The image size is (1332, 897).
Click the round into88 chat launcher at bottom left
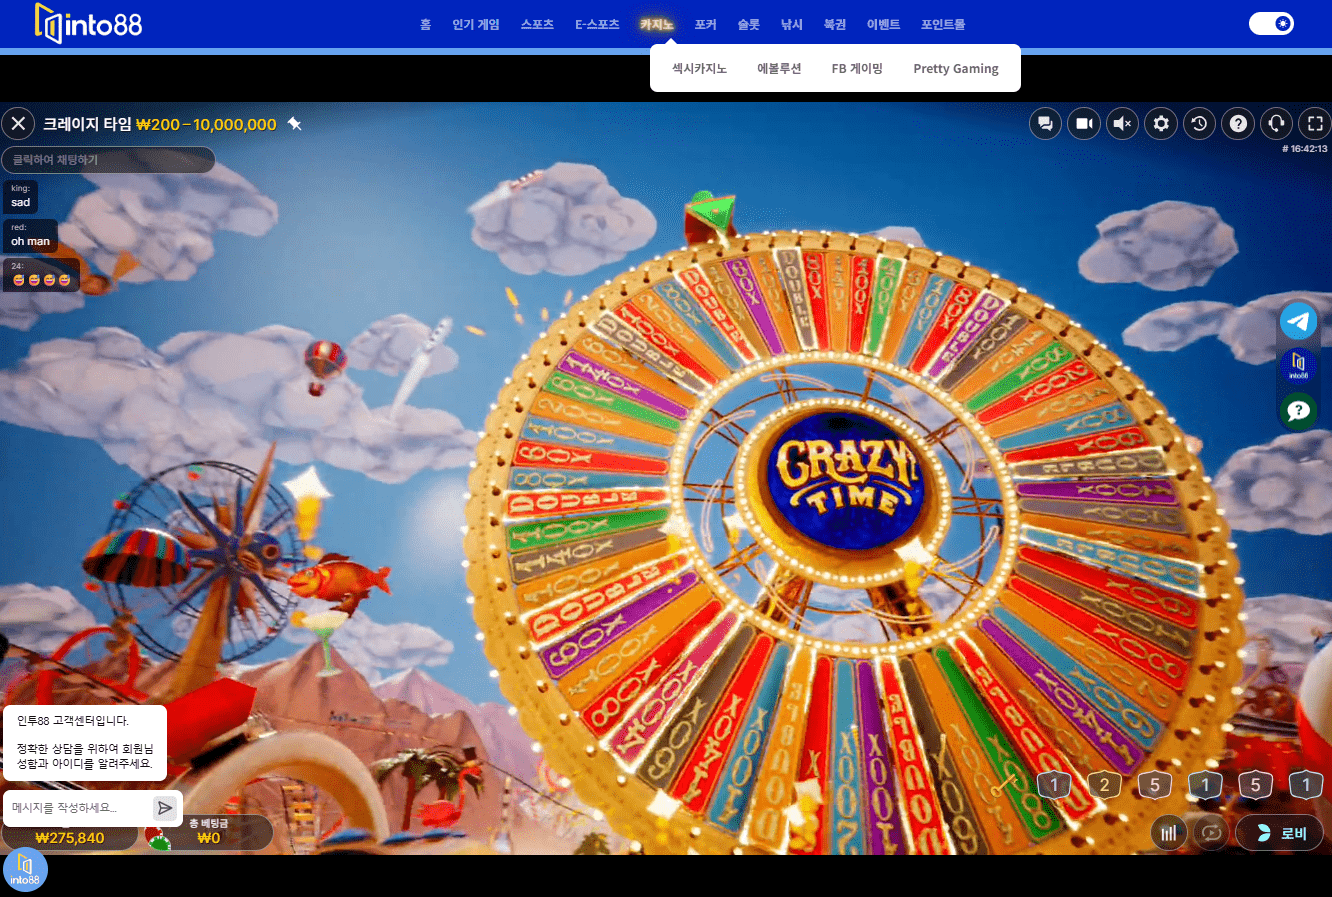[x=25, y=870]
